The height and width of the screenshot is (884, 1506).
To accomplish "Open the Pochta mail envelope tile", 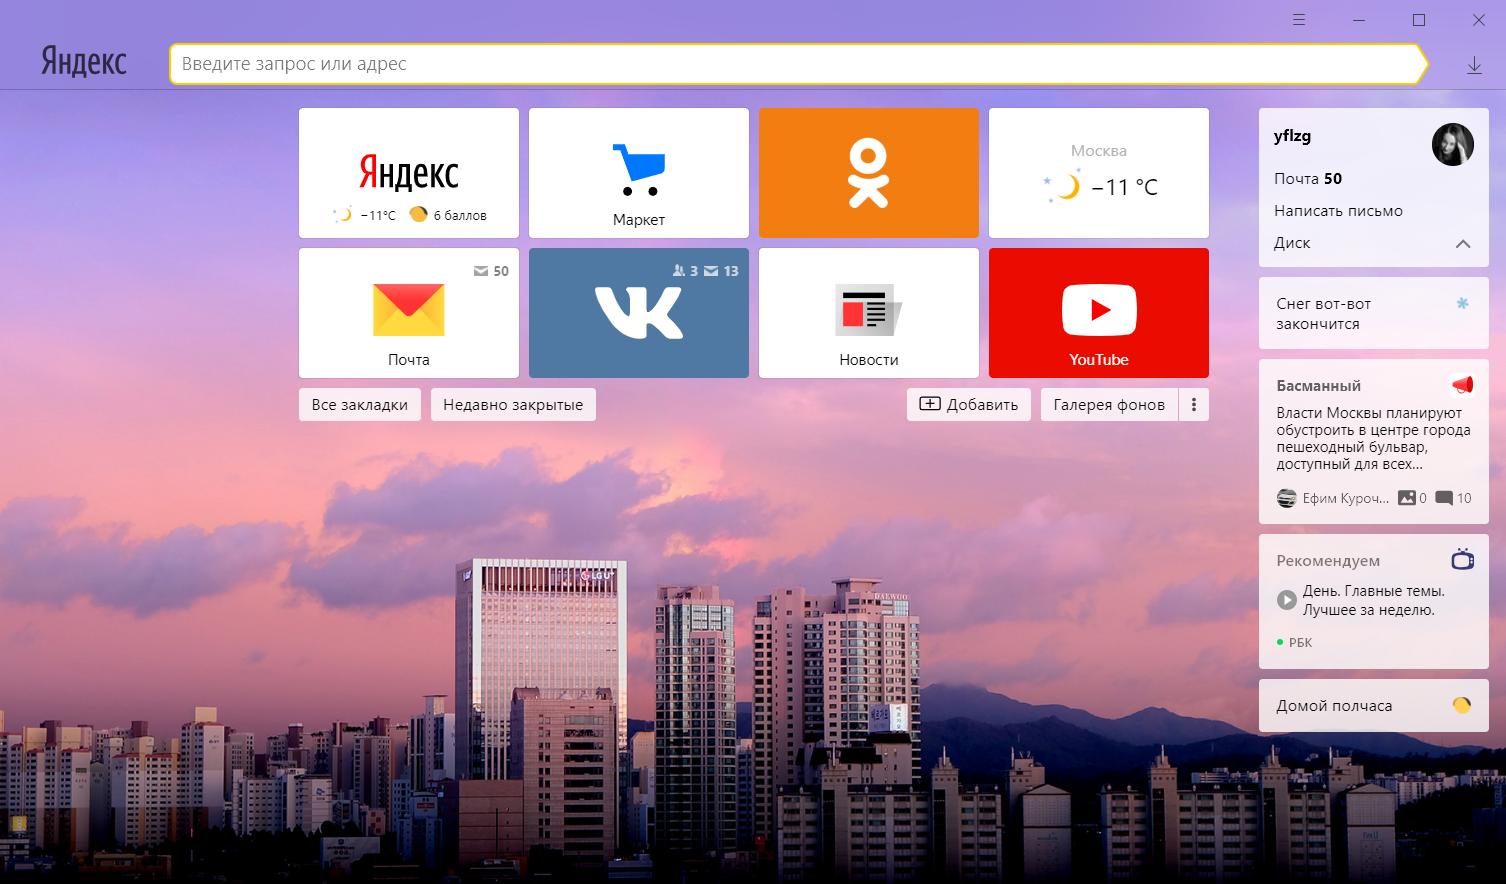I will [408, 313].
